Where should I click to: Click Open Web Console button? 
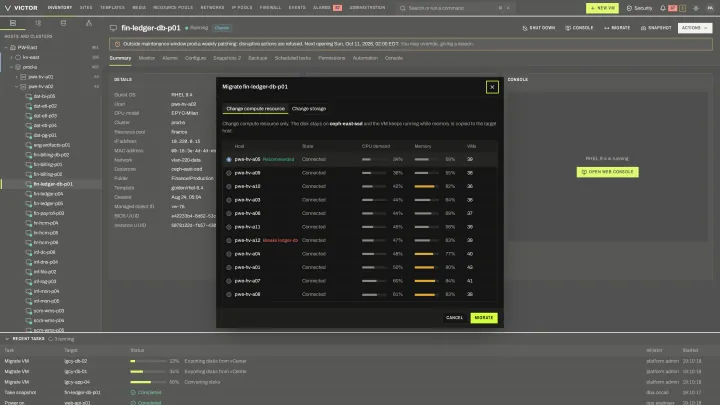point(607,172)
